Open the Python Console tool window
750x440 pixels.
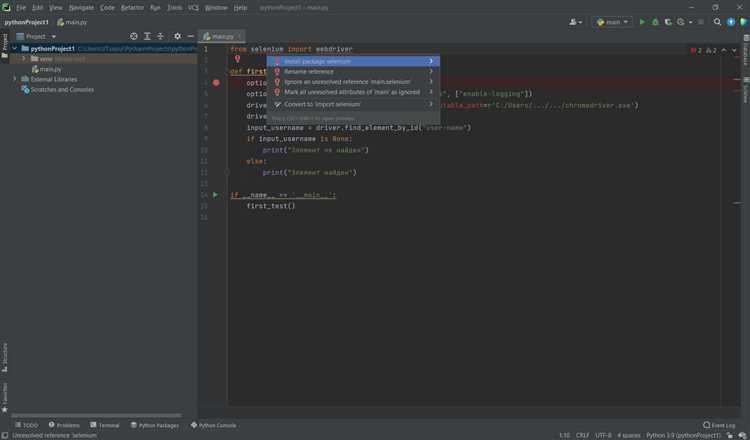pyautogui.click(x=213, y=425)
